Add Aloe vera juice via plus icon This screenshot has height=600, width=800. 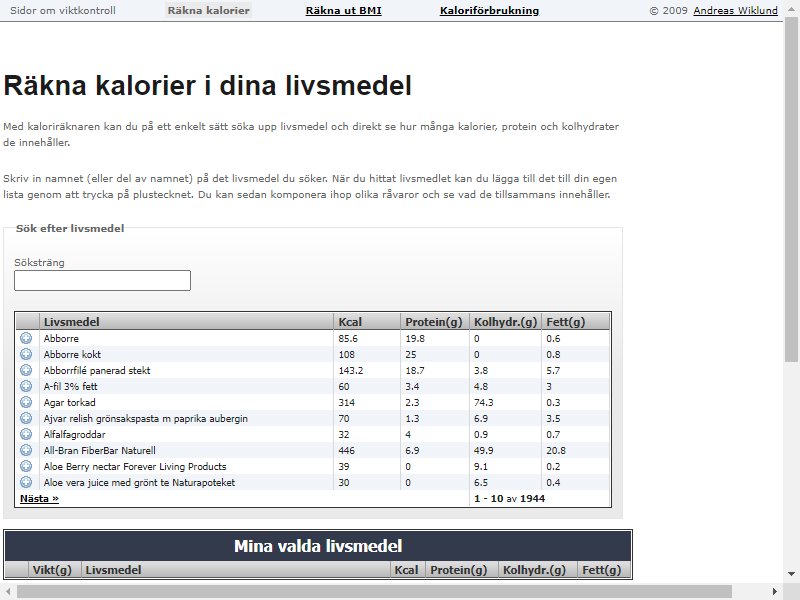(x=26, y=482)
